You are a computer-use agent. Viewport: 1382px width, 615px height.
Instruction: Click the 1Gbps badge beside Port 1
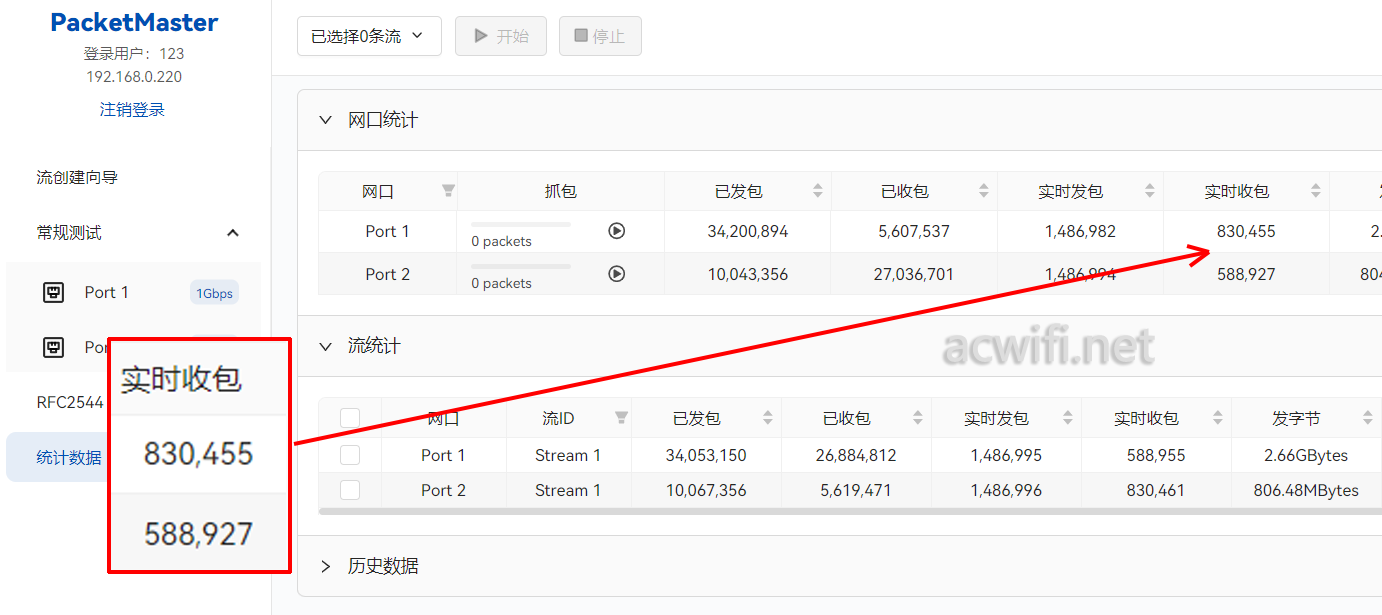pyautogui.click(x=214, y=293)
